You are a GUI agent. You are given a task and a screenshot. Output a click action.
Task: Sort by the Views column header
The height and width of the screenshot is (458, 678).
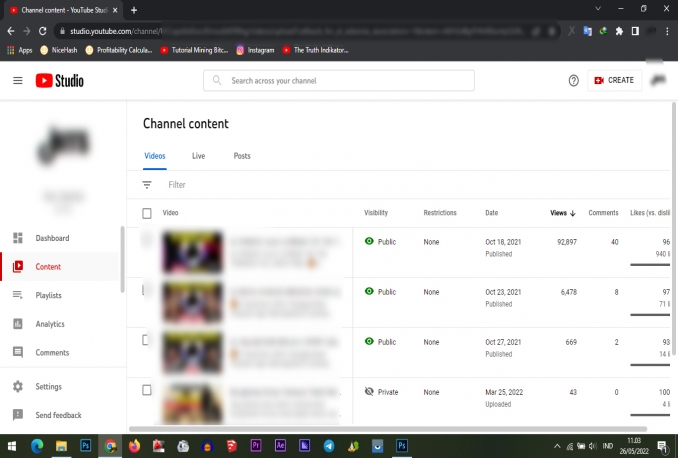[x=562, y=213]
